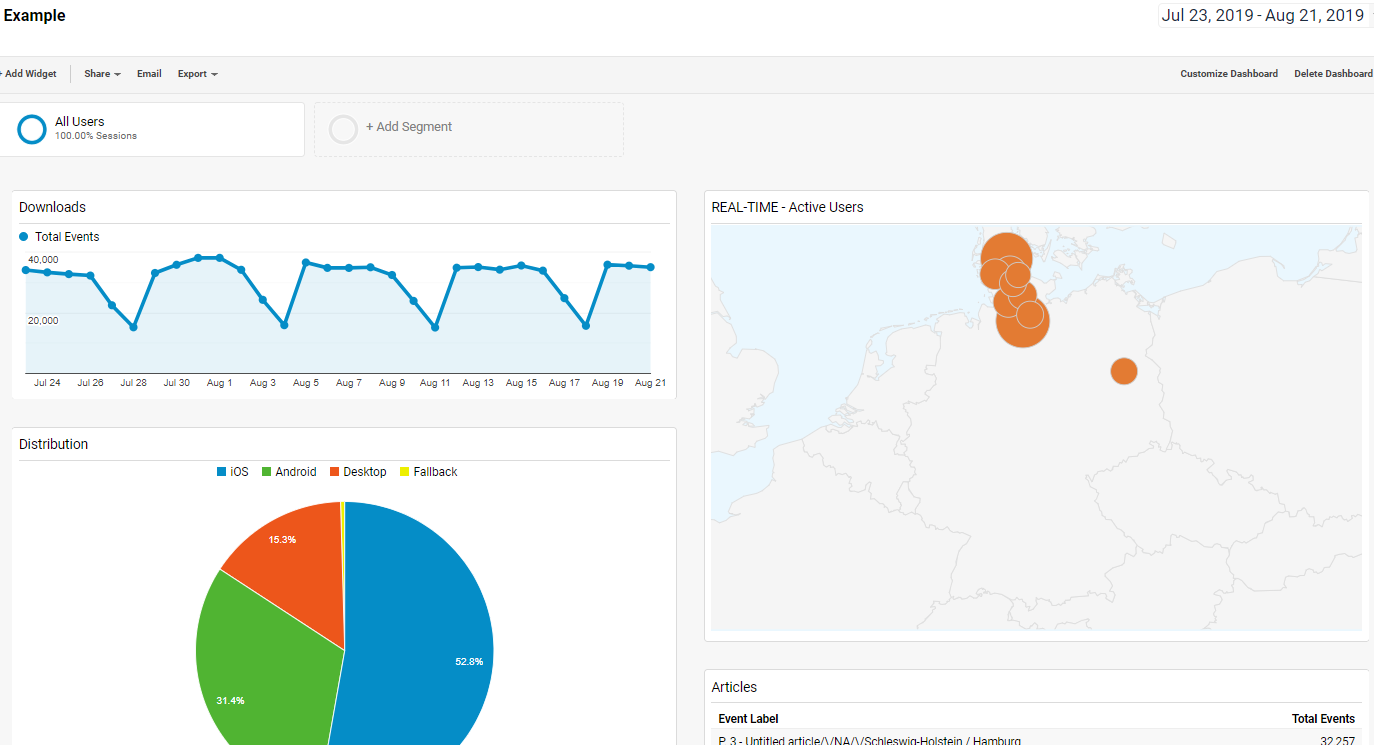
Task: Open the date range picker
Action: 1263,15
